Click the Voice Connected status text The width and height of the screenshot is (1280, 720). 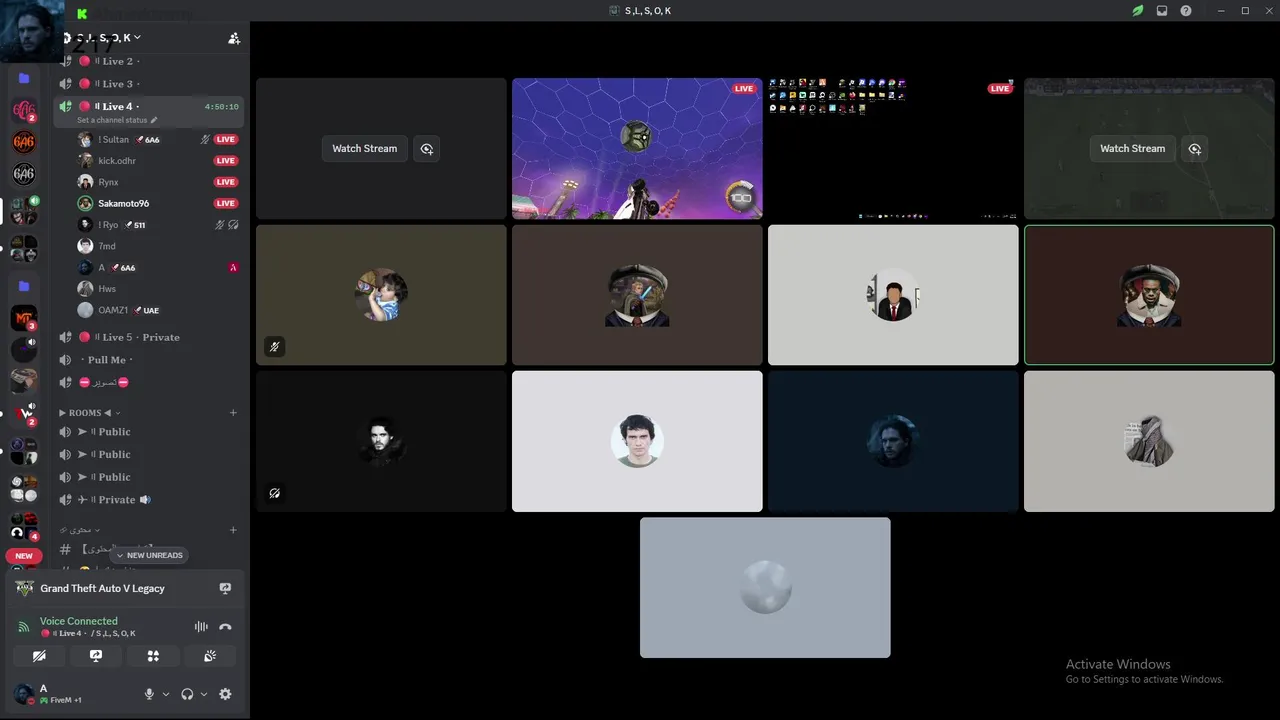[79, 621]
